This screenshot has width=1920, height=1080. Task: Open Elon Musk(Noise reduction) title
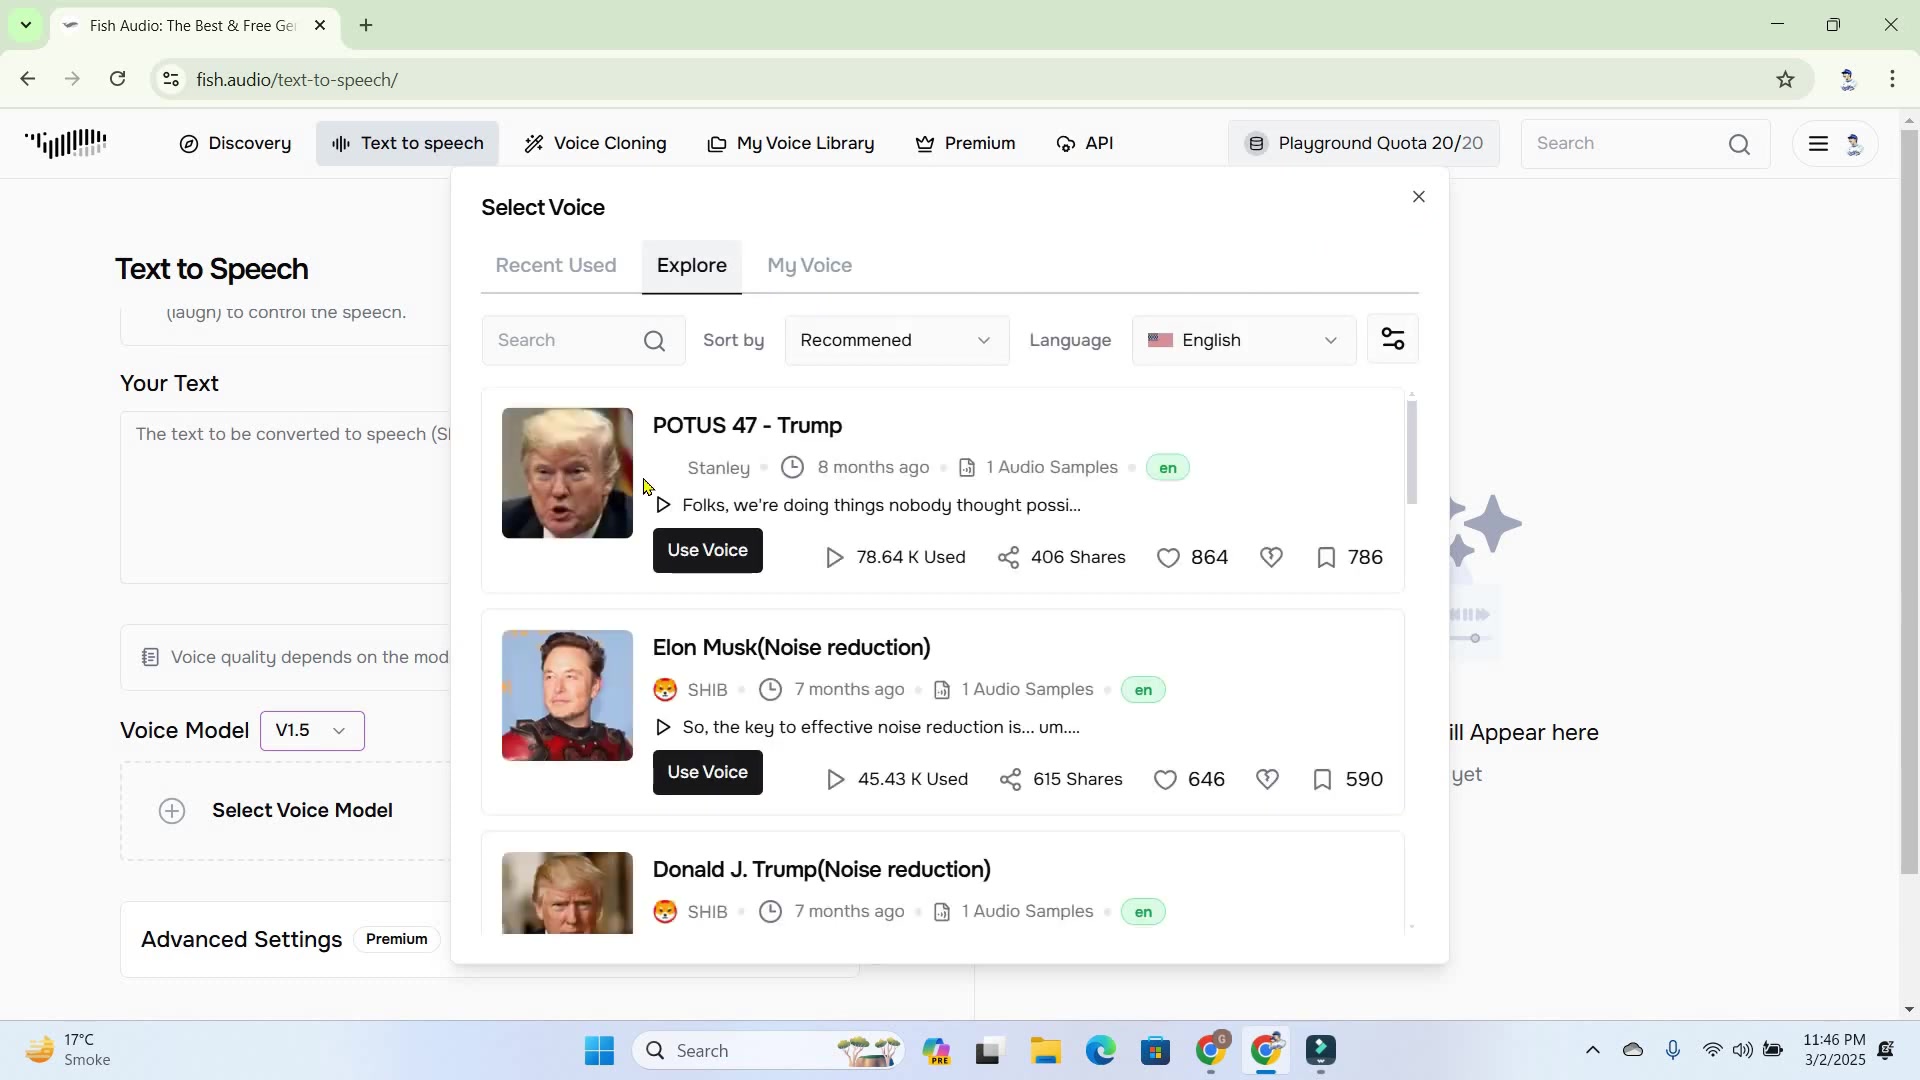coord(791,648)
